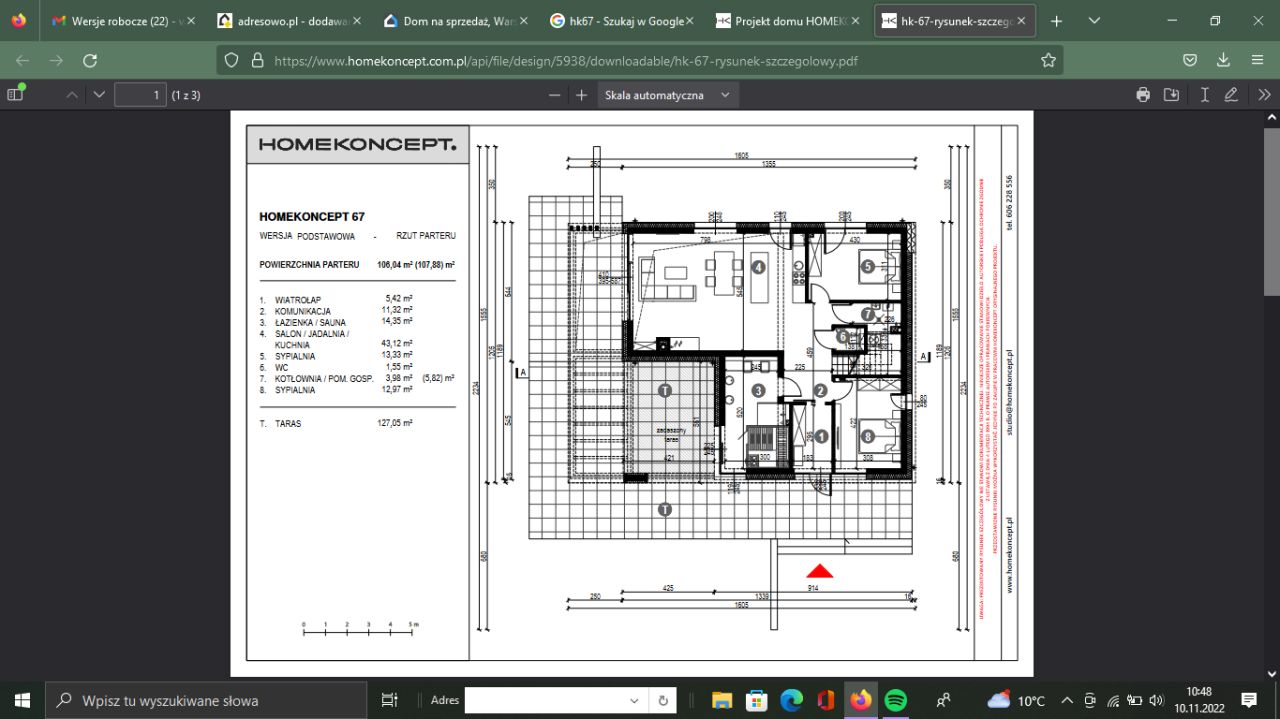Screen dimensions: 1280x719
Task: Go to next PDF page
Action: tap(98, 95)
